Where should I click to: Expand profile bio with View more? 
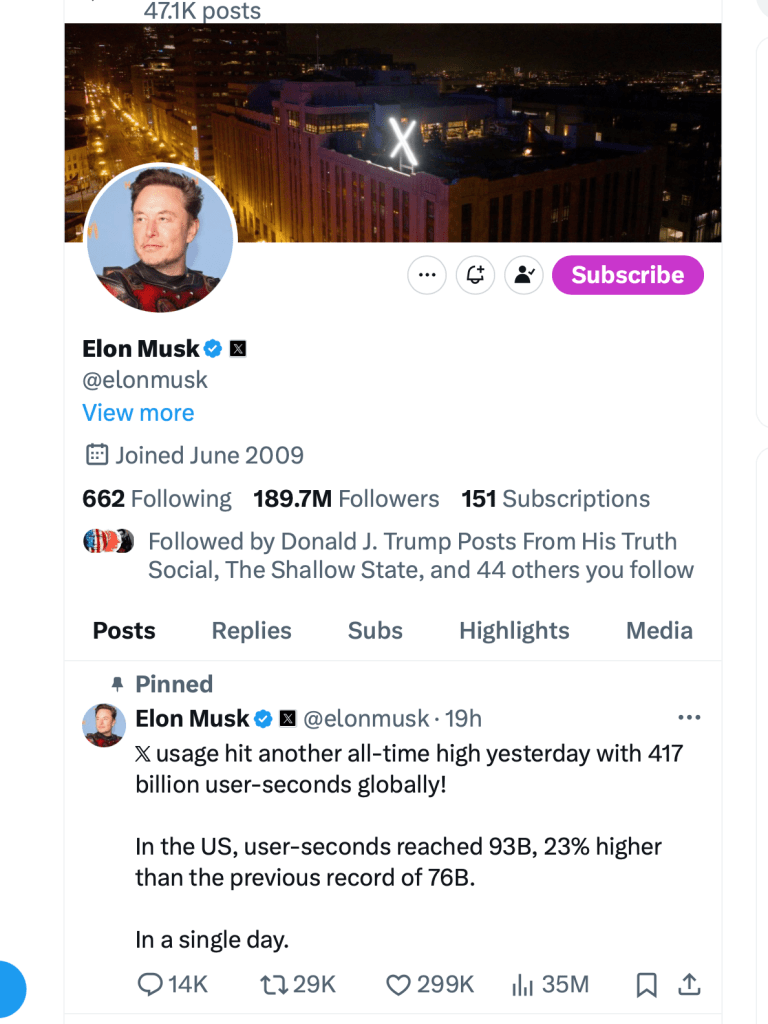(138, 413)
